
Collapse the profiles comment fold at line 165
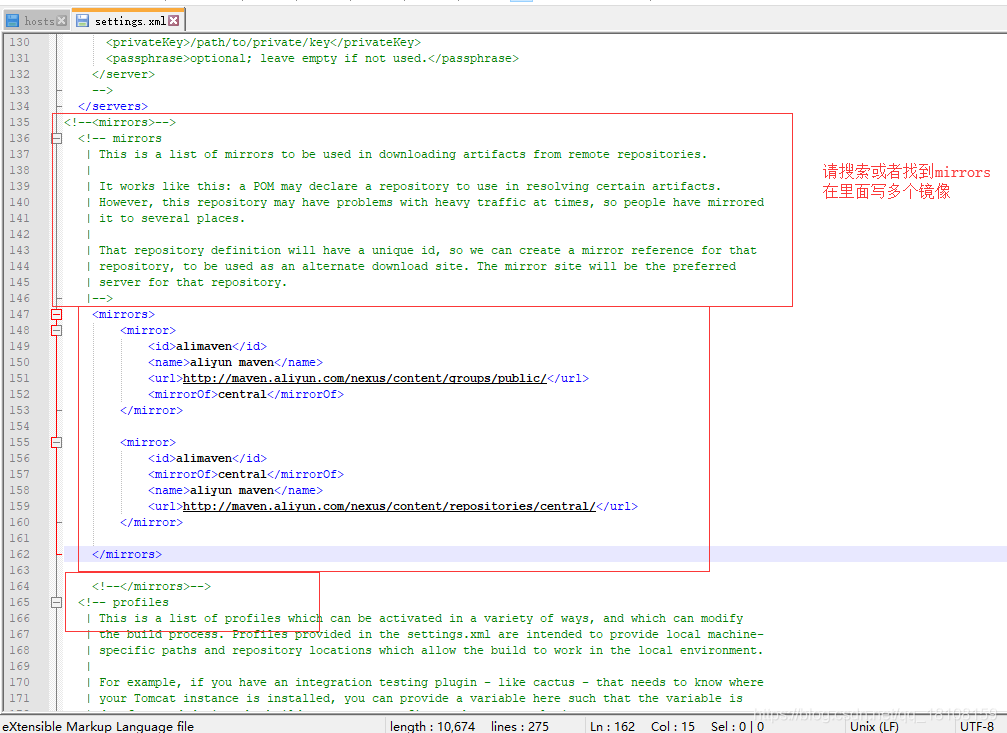57,602
